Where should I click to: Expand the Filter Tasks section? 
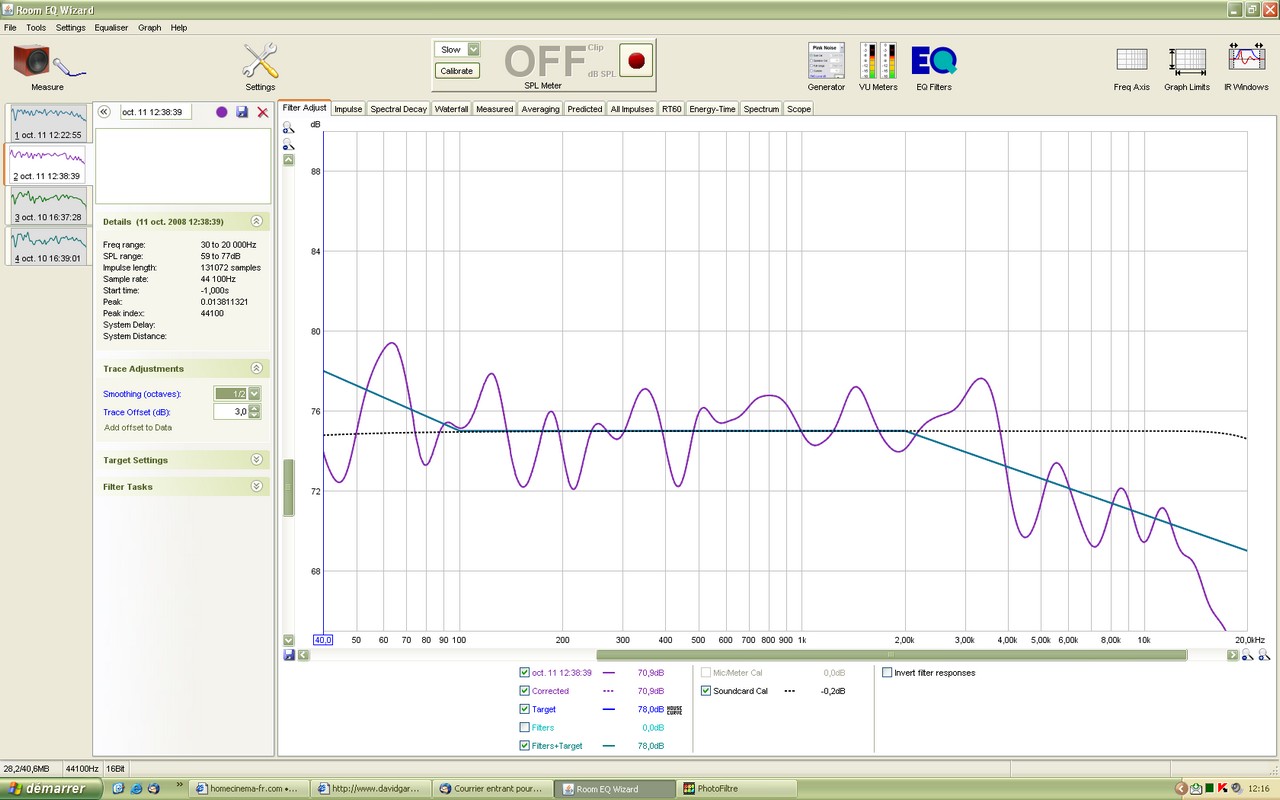256,487
